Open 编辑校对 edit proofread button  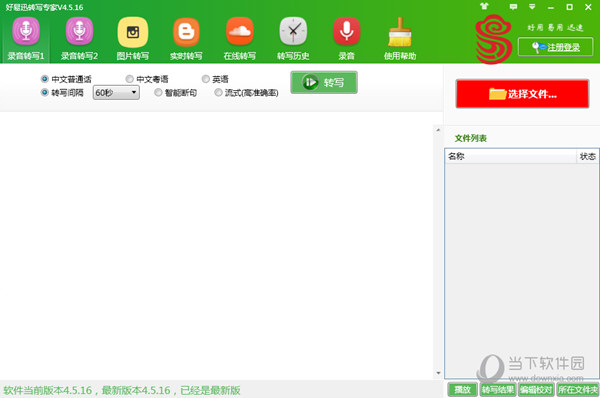[x=536, y=390]
